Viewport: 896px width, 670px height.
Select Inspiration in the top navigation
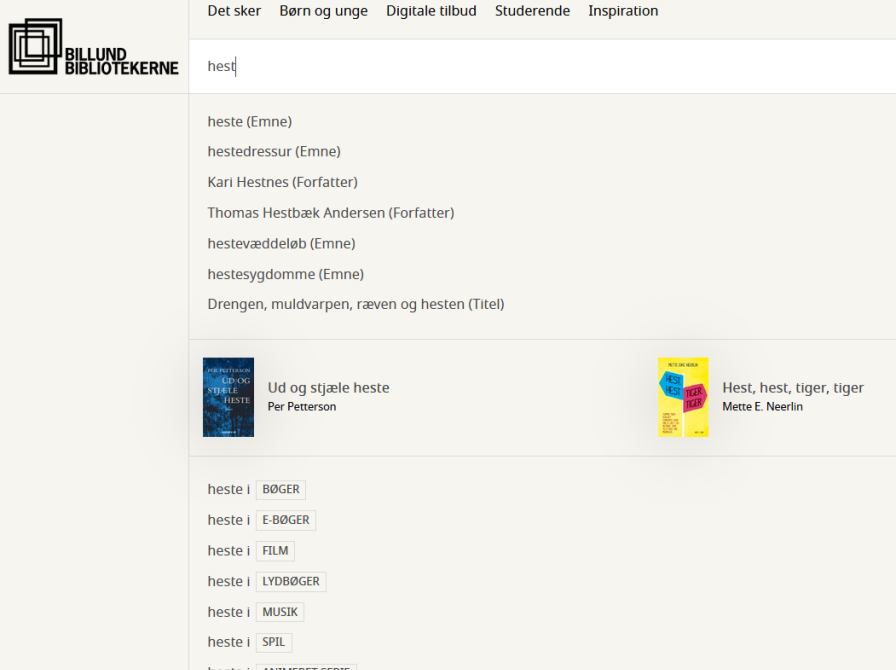(x=623, y=11)
